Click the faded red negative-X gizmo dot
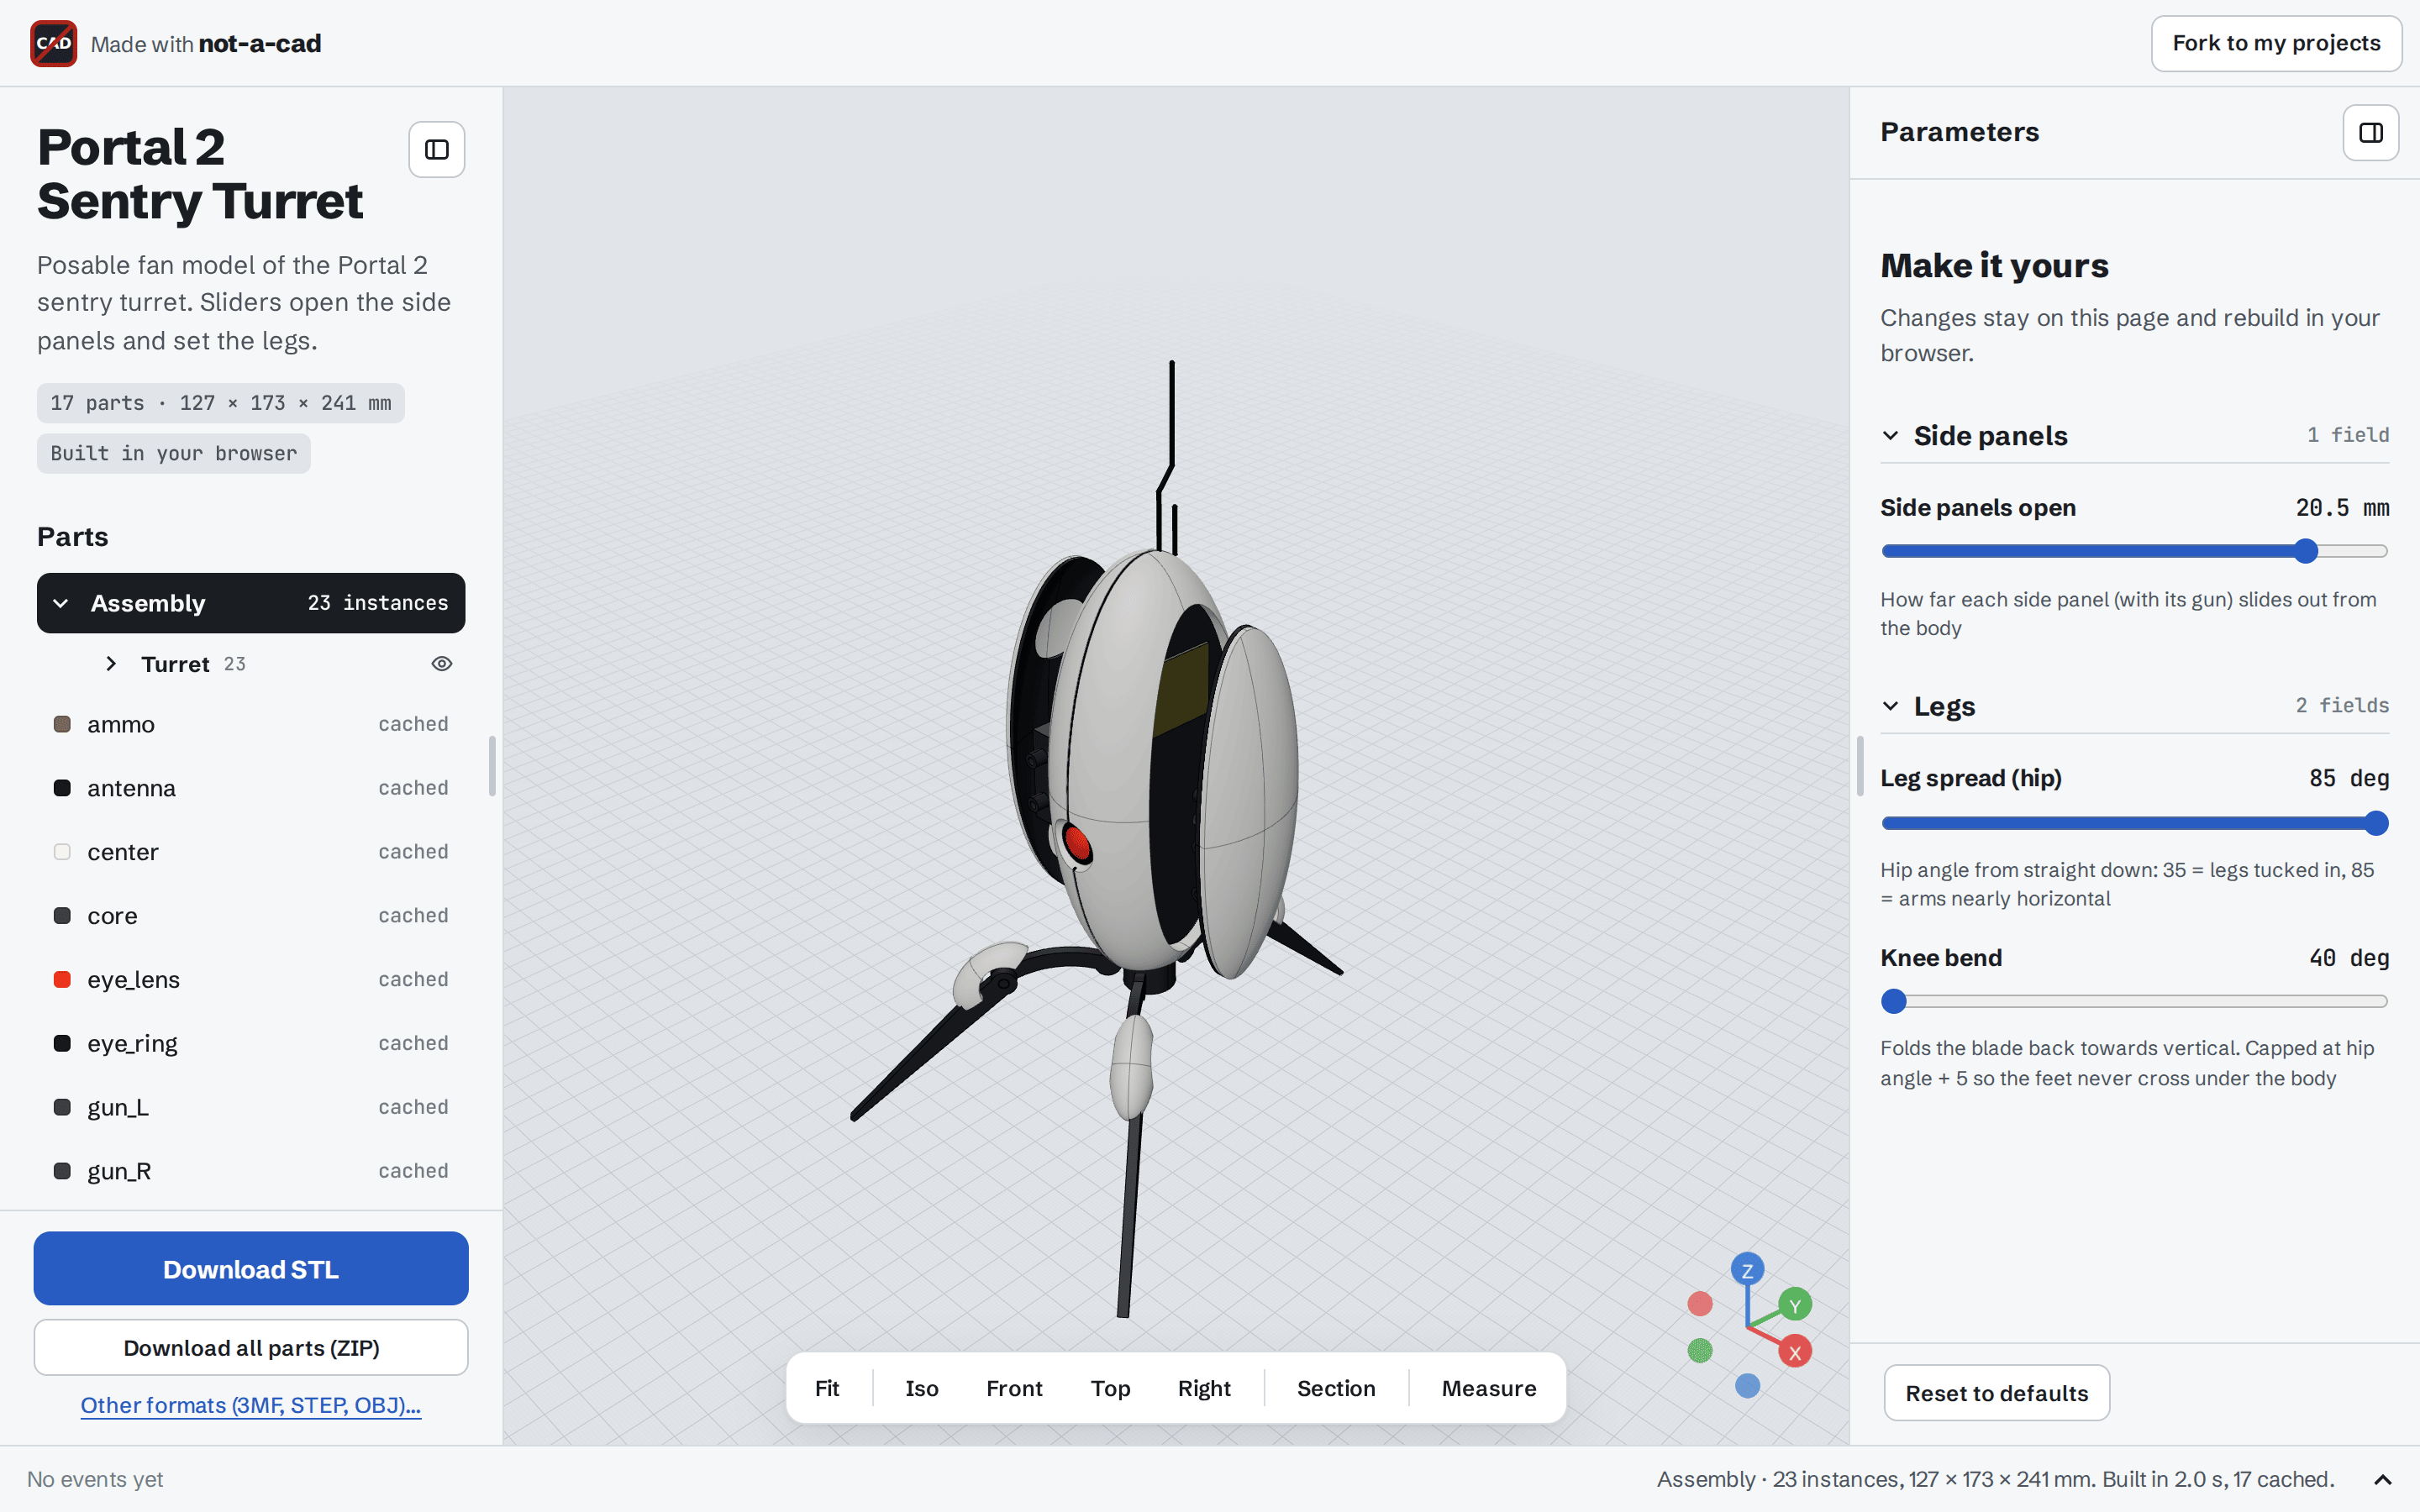The height and width of the screenshot is (1512, 2420). coord(1700,1304)
